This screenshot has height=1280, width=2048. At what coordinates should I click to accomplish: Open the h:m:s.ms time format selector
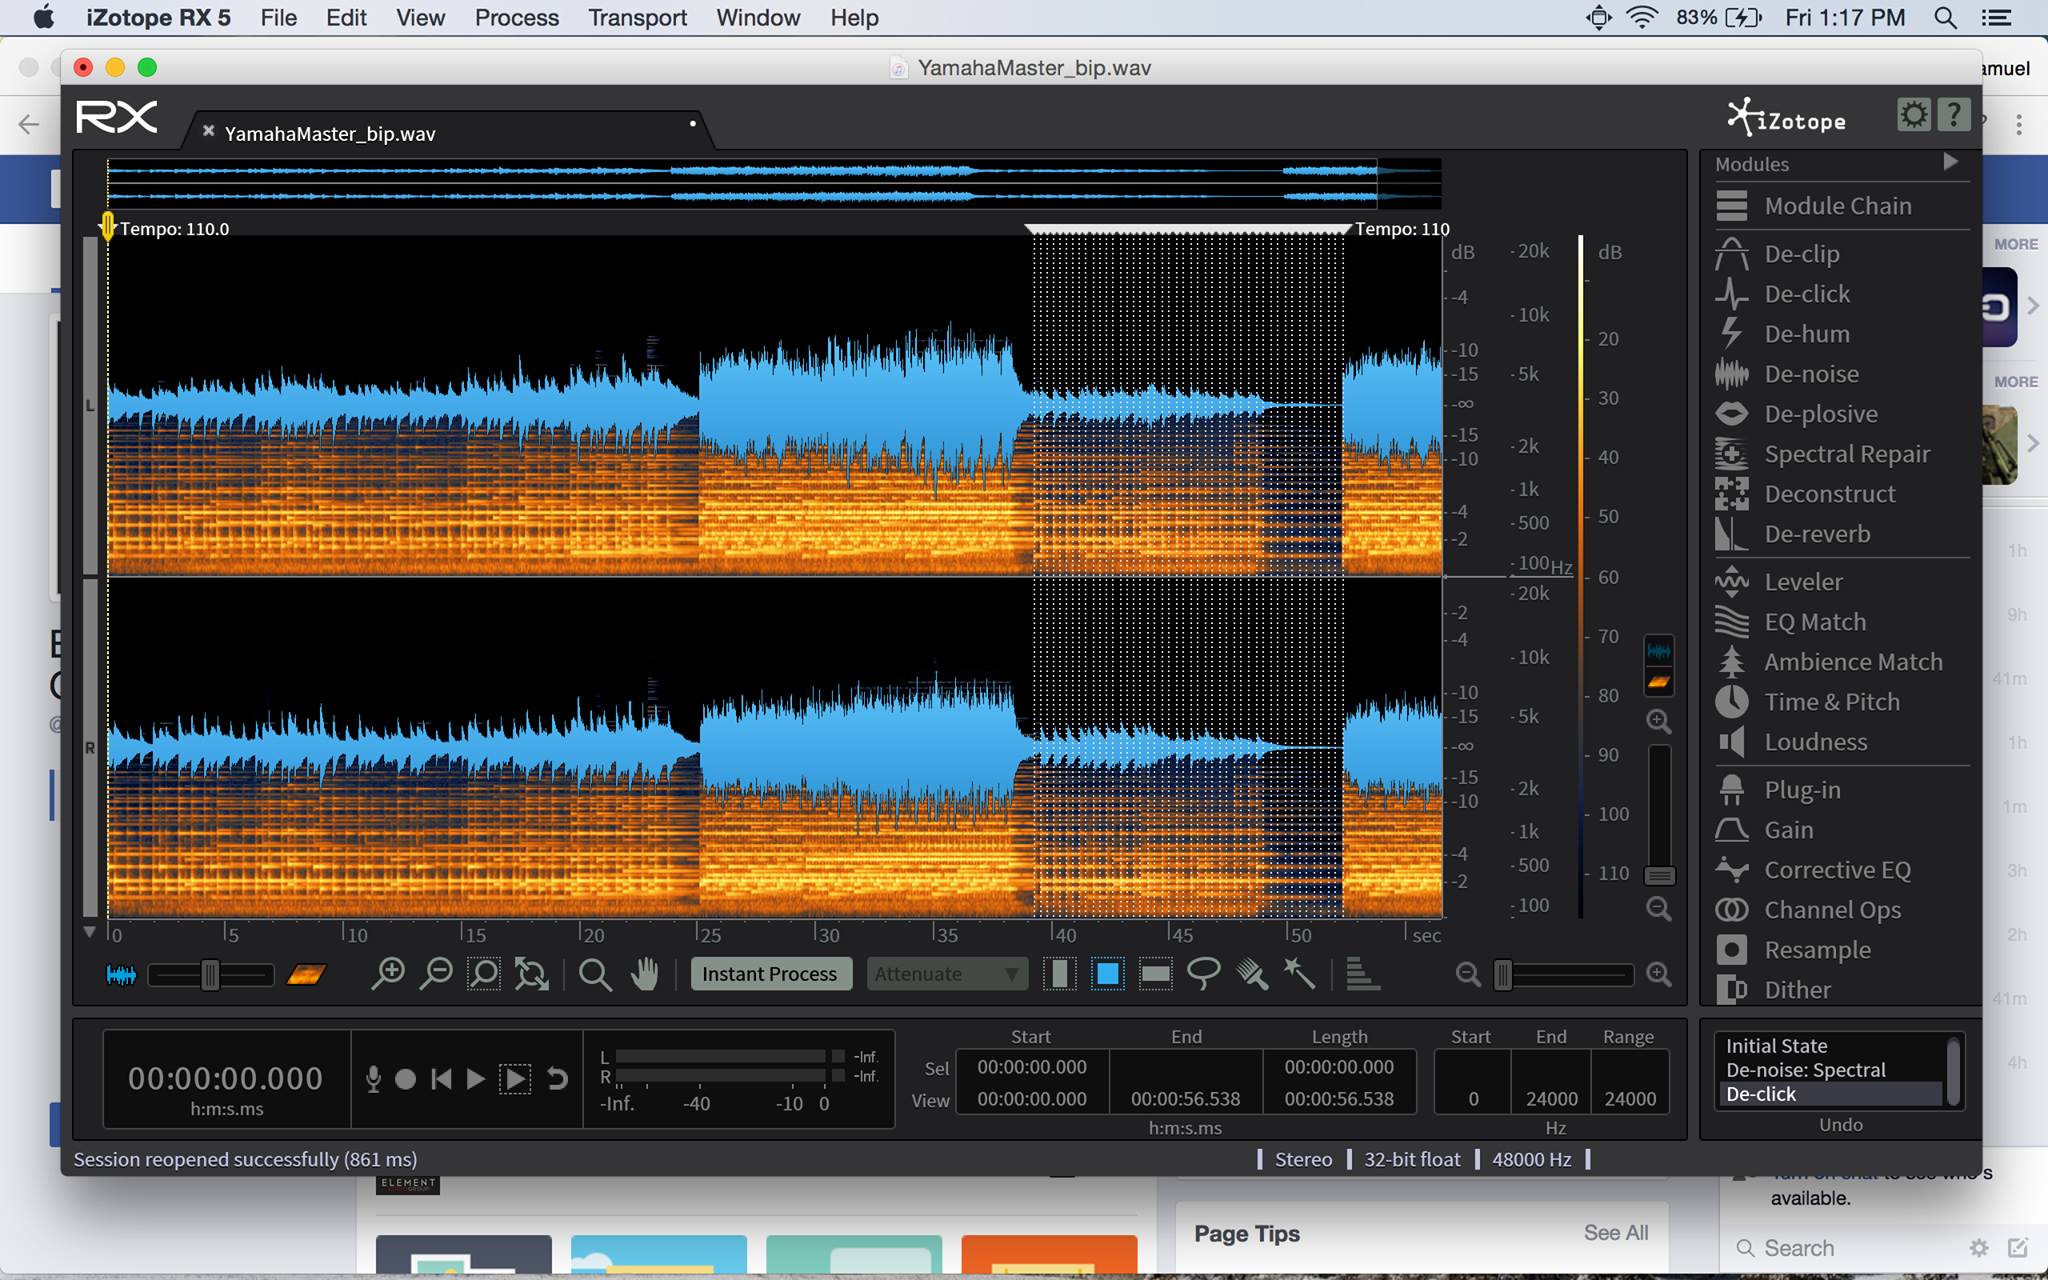click(x=227, y=1109)
